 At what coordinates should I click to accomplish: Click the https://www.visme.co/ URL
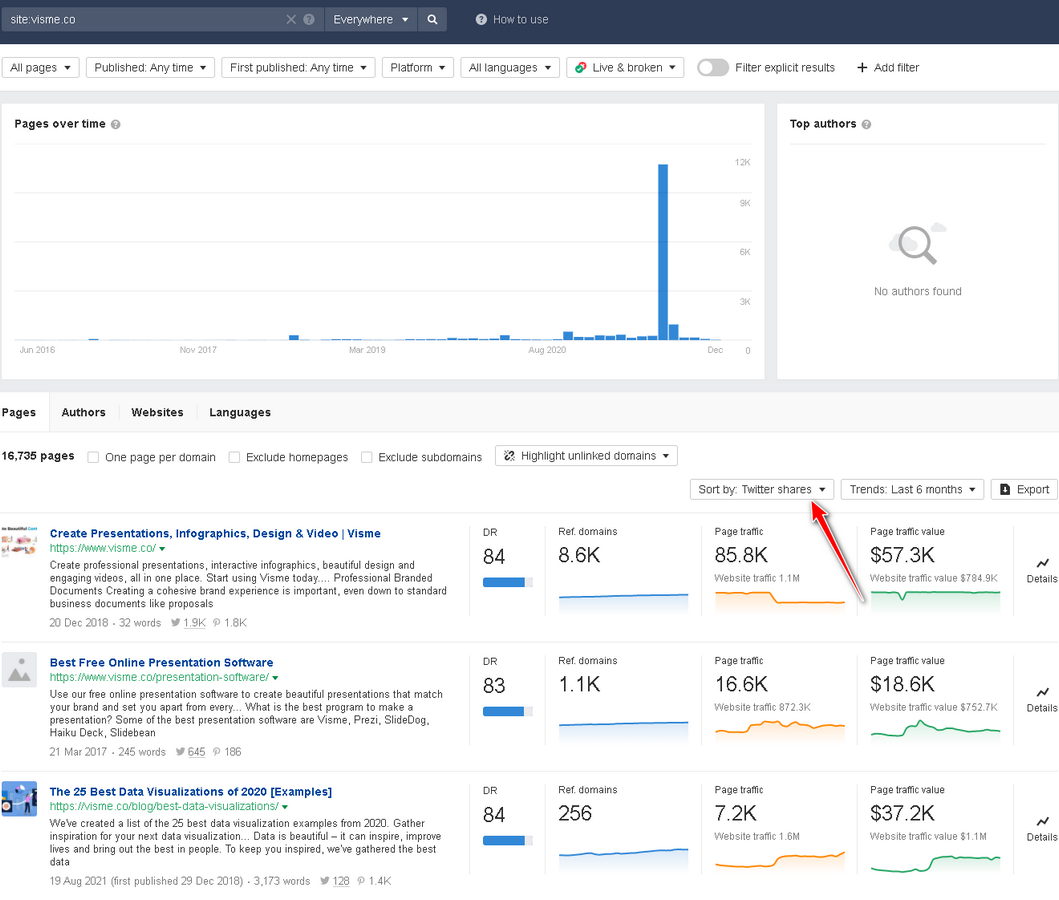point(103,548)
